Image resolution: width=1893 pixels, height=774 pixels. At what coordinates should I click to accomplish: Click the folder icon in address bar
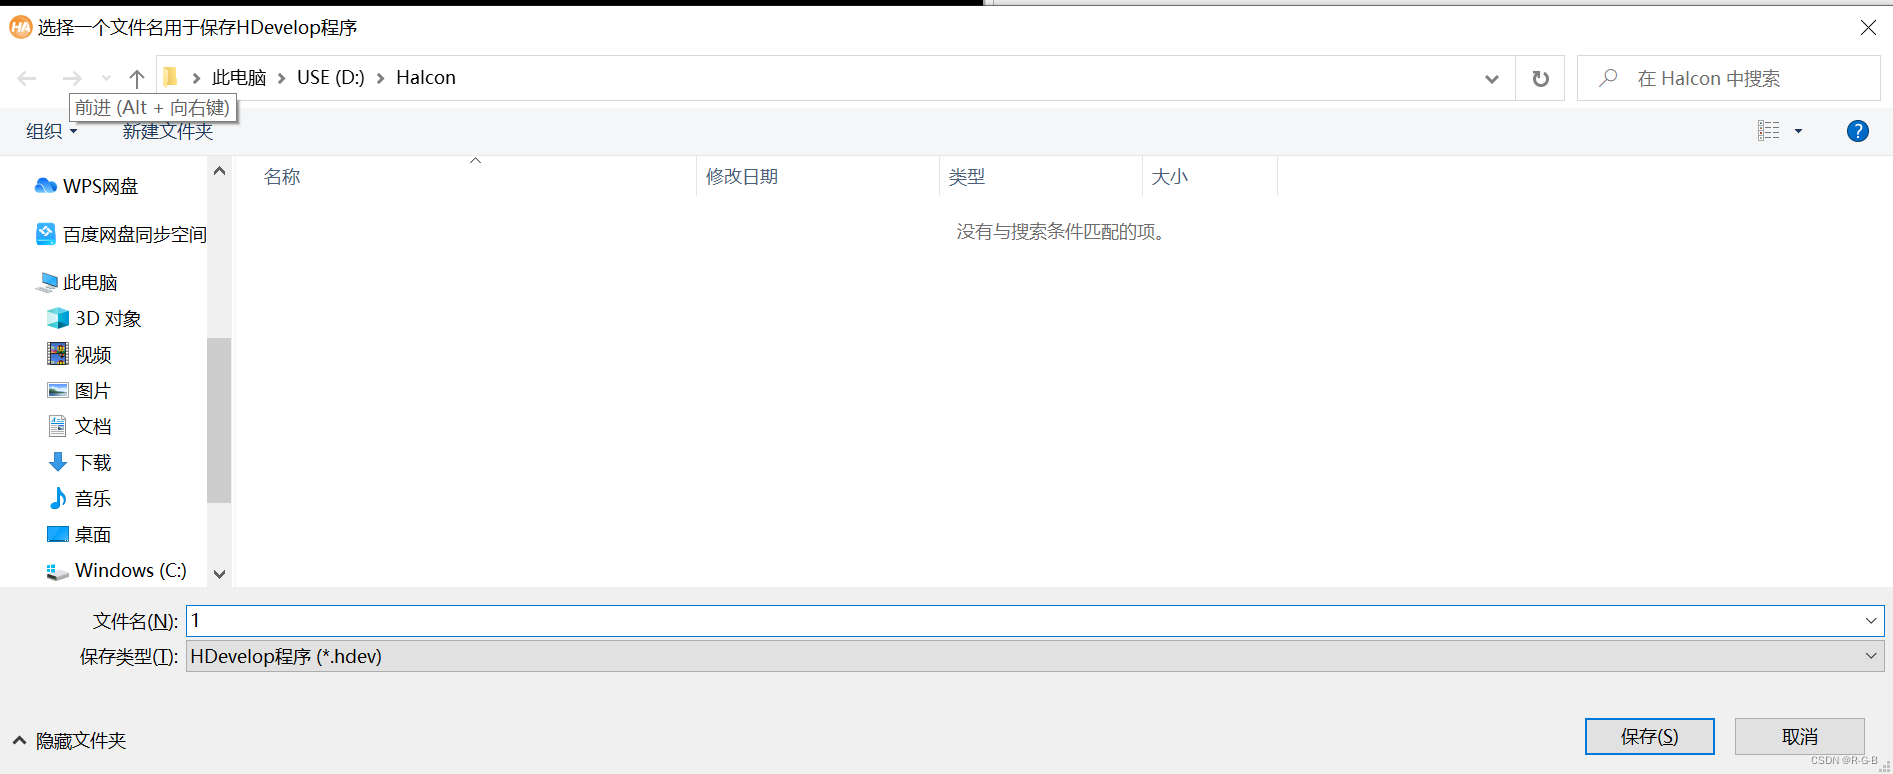171,77
